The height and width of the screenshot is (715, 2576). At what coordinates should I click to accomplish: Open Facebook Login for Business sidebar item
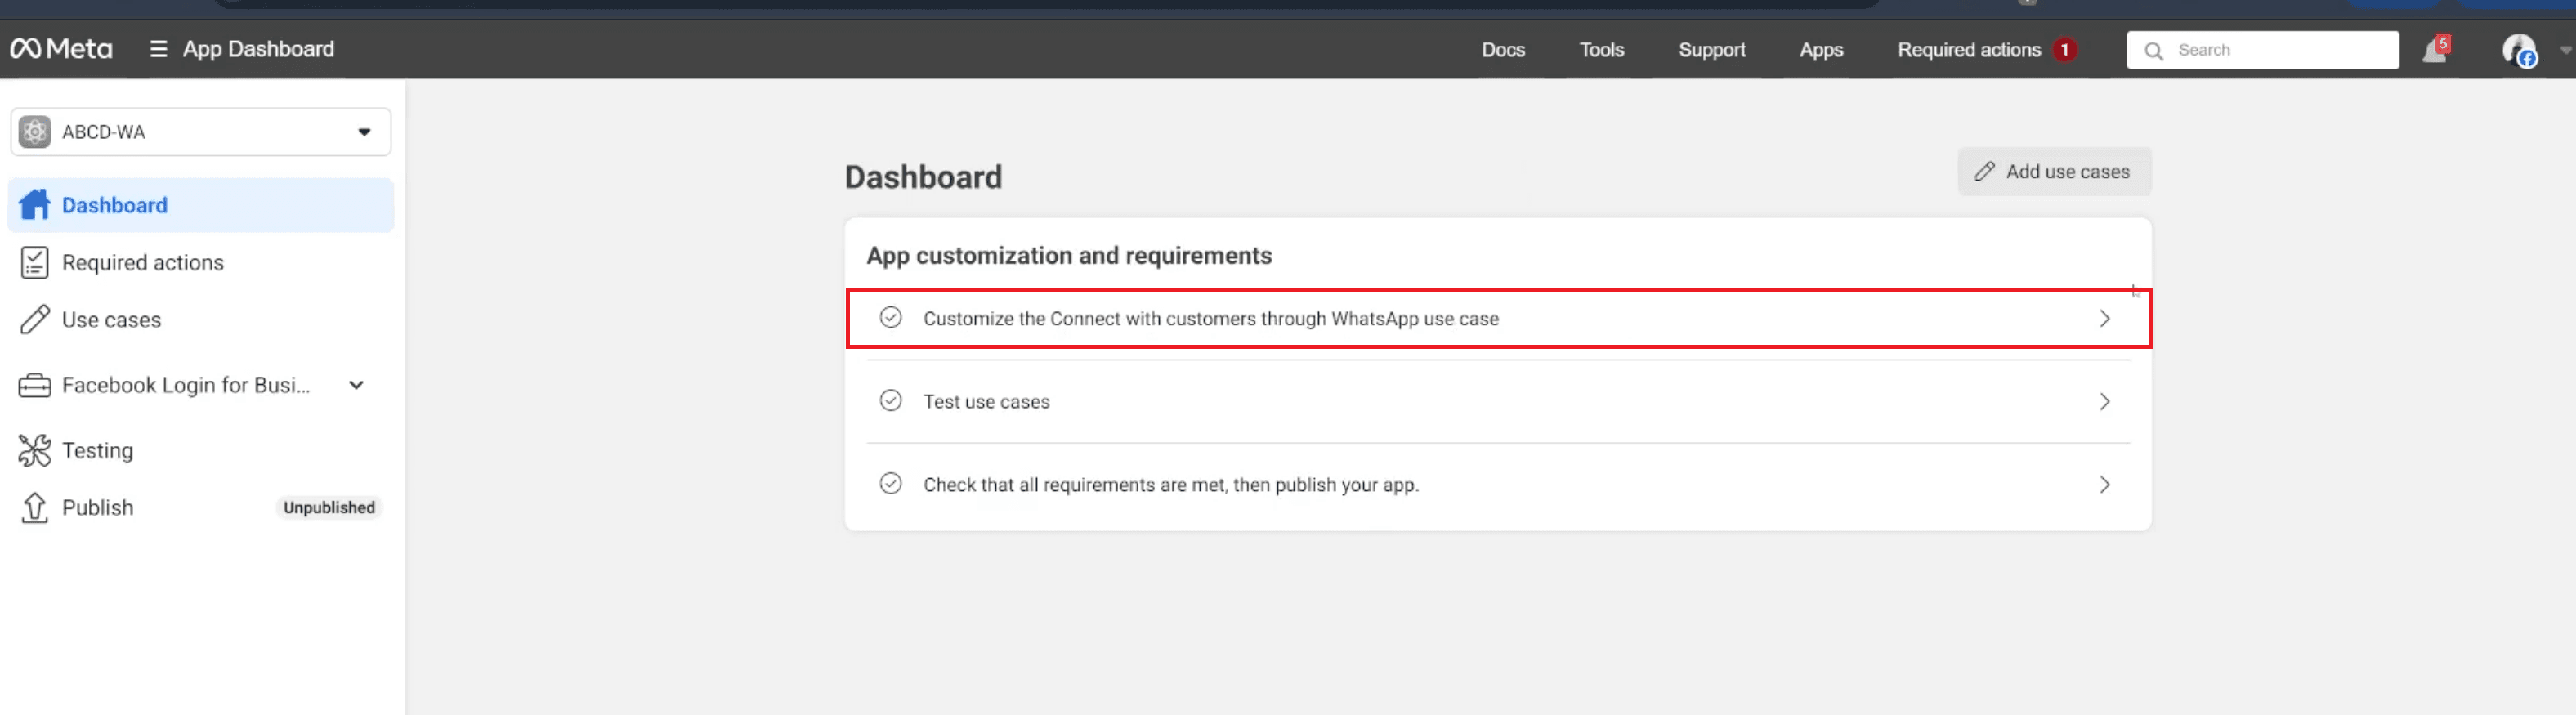[x=185, y=385]
